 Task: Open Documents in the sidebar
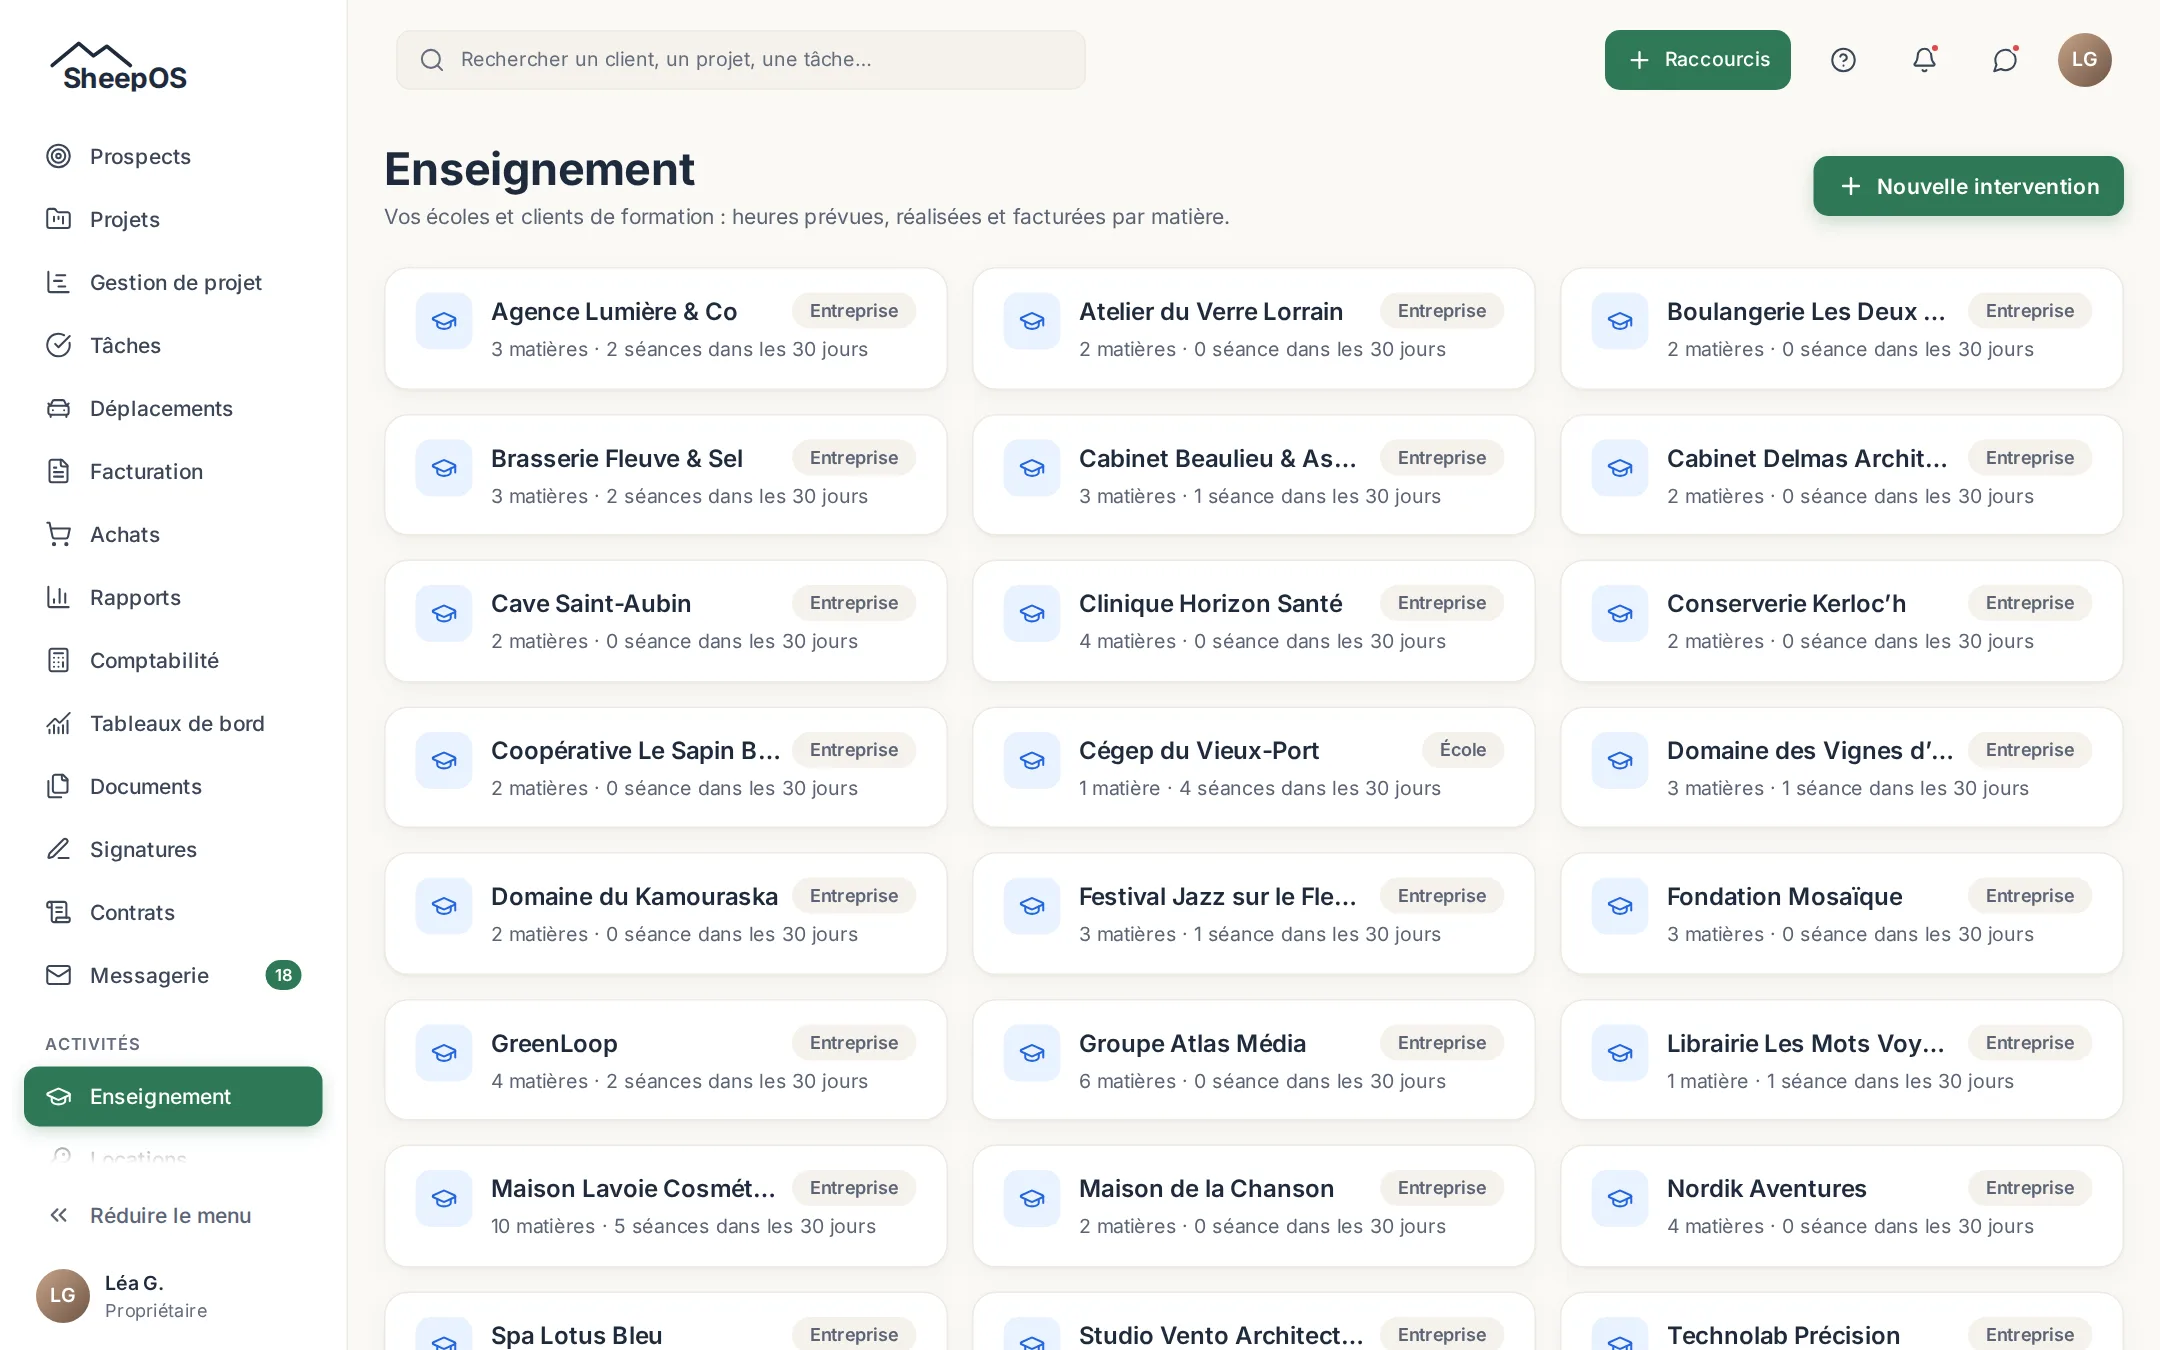(173, 786)
